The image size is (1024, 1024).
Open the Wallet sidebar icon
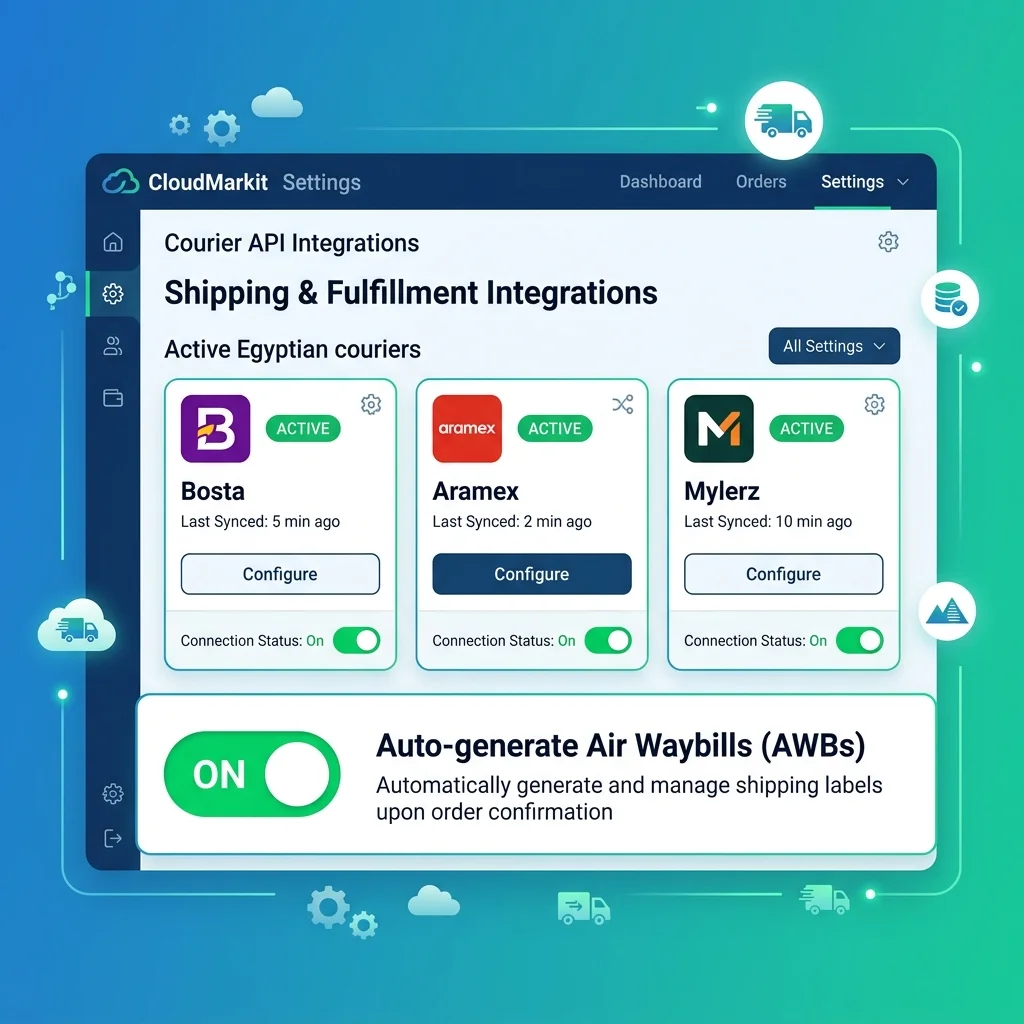(x=113, y=398)
